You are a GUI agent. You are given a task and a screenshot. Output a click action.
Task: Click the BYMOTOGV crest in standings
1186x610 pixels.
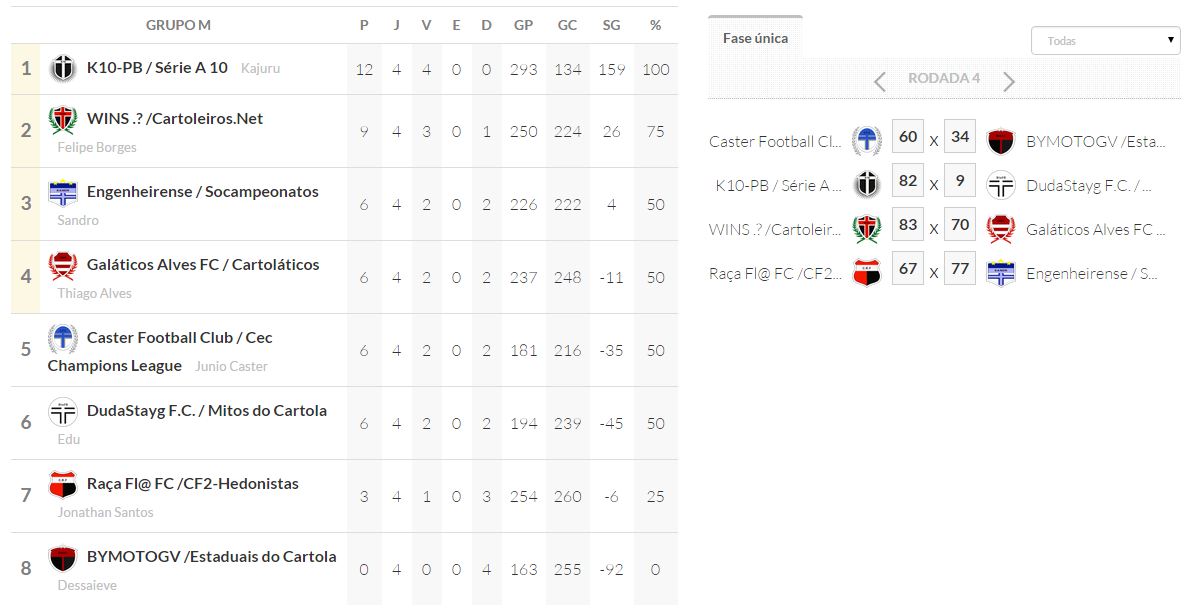click(x=63, y=558)
